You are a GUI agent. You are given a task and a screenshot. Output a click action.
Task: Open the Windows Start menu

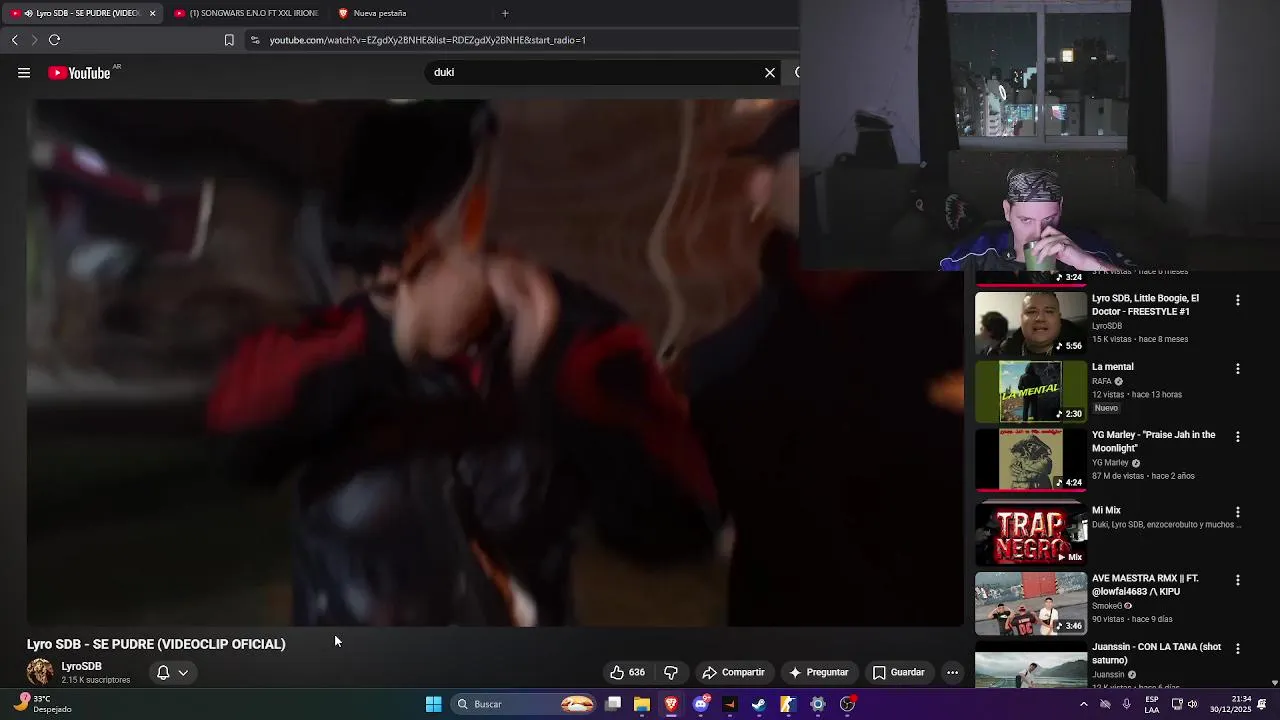click(x=434, y=704)
